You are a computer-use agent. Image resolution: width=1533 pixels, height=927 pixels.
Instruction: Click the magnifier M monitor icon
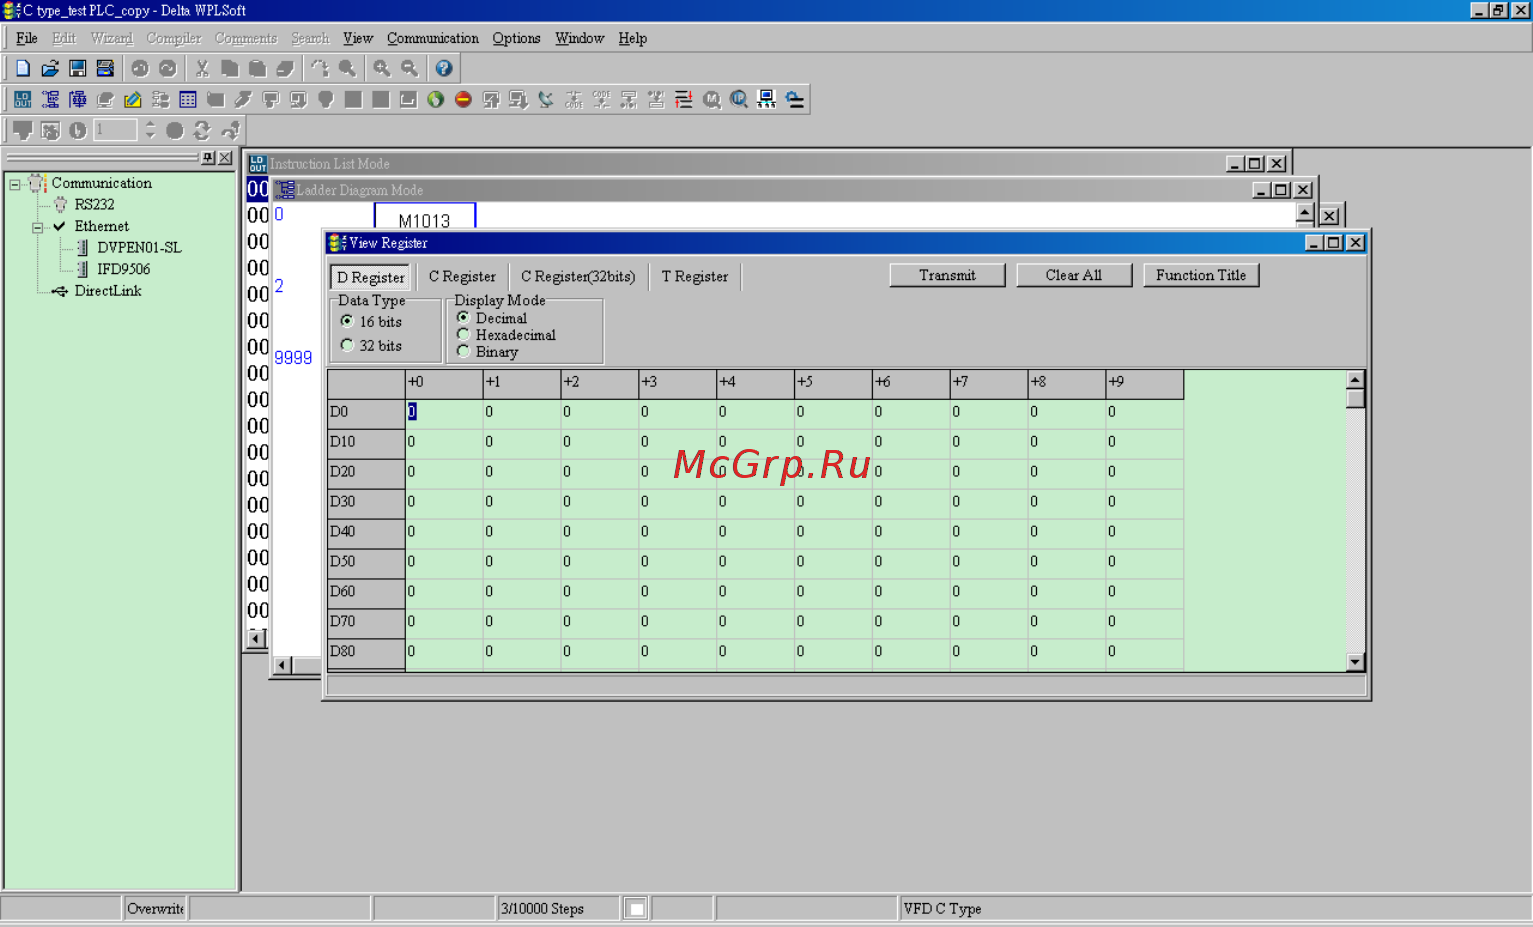(712, 99)
